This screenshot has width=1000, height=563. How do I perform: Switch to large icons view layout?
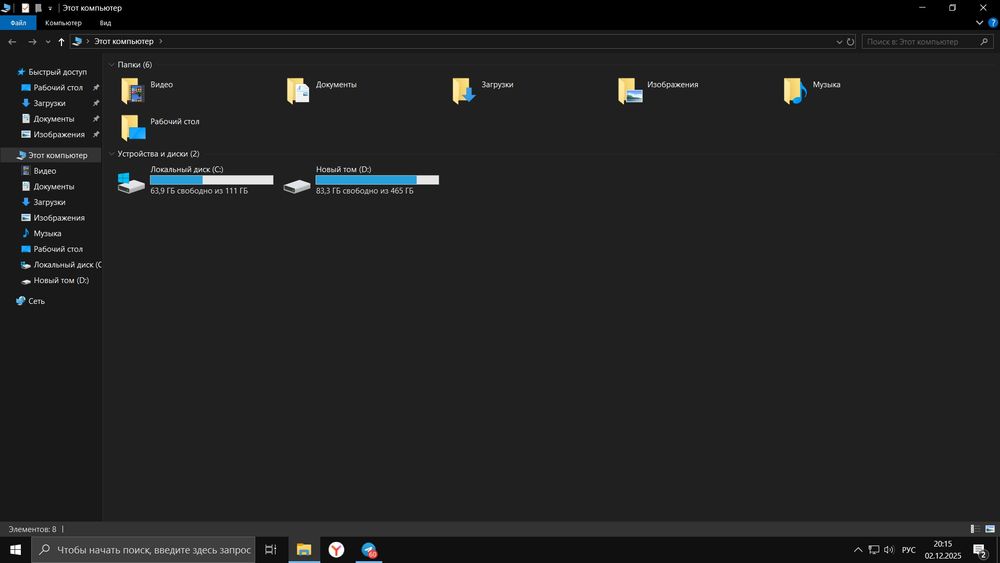(990, 529)
